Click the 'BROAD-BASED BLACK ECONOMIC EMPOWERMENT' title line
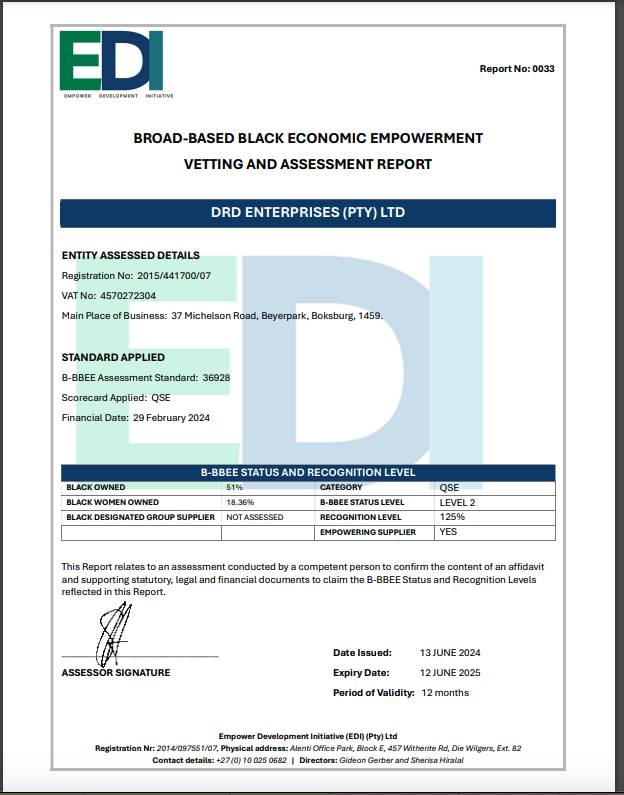Viewport: 624px width, 795px height. tap(308, 138)
